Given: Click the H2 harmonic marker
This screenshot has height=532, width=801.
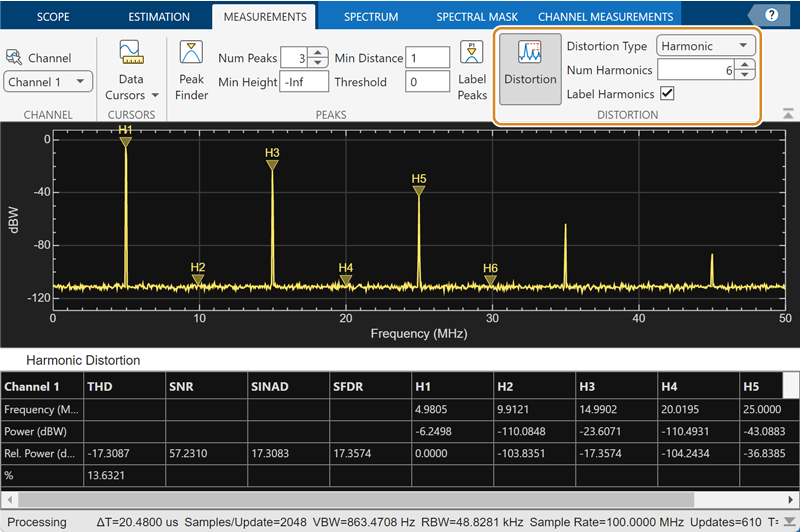Looking at the screenshot, I should 198,280.
